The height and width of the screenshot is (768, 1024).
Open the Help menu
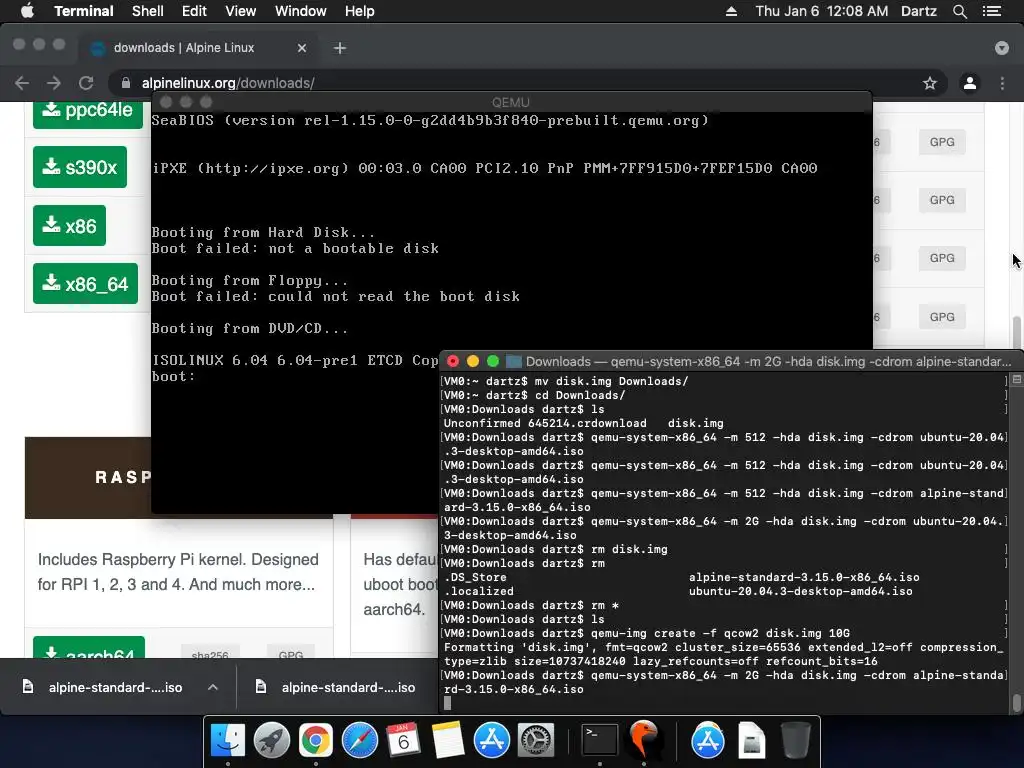359,11
